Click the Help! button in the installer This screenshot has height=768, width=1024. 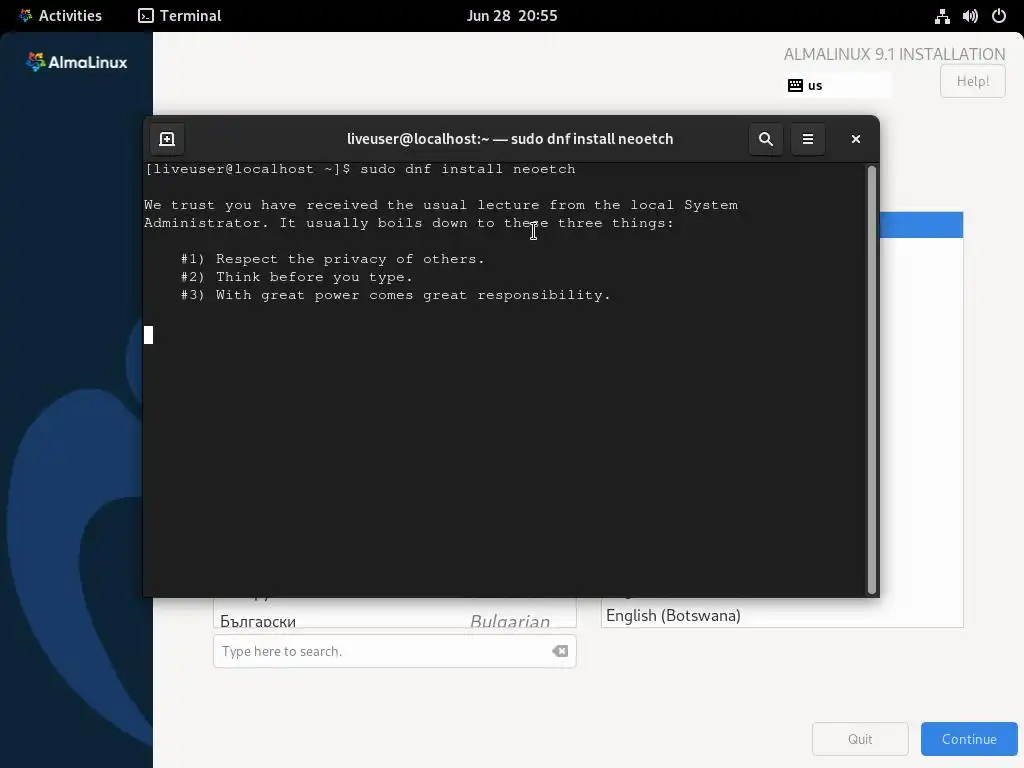[972, 81]
